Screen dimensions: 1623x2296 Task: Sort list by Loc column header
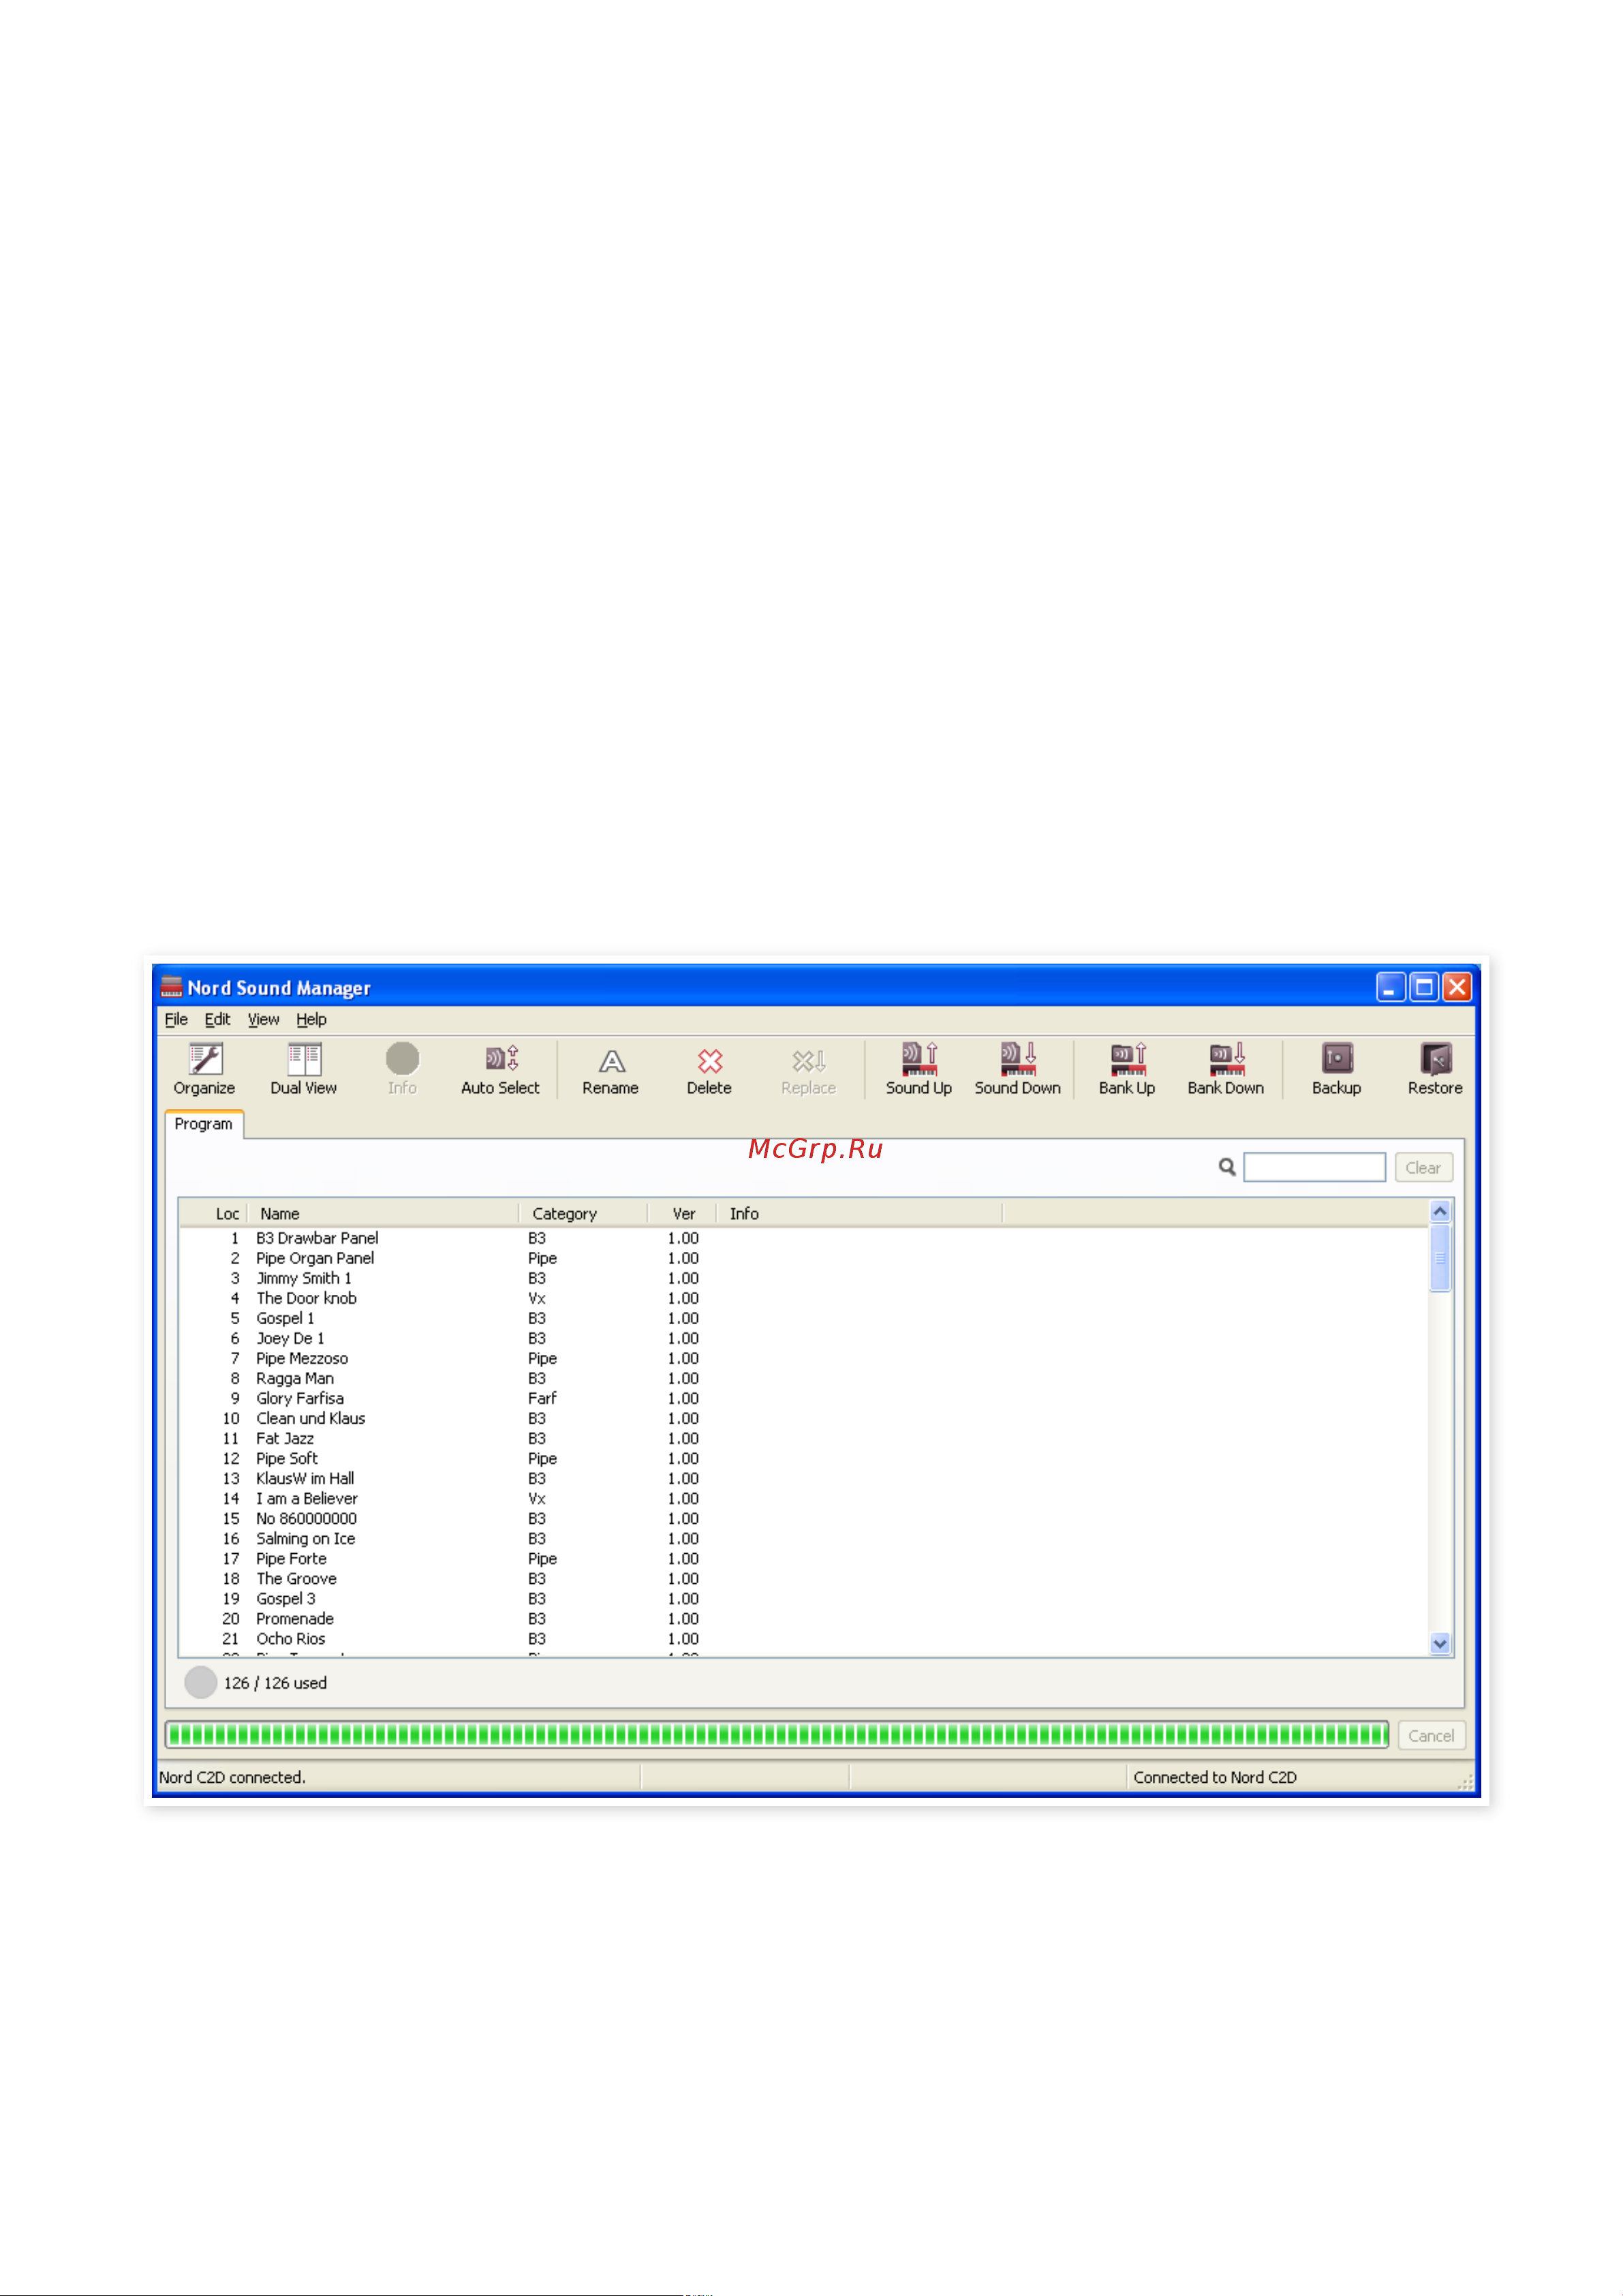214,1213
